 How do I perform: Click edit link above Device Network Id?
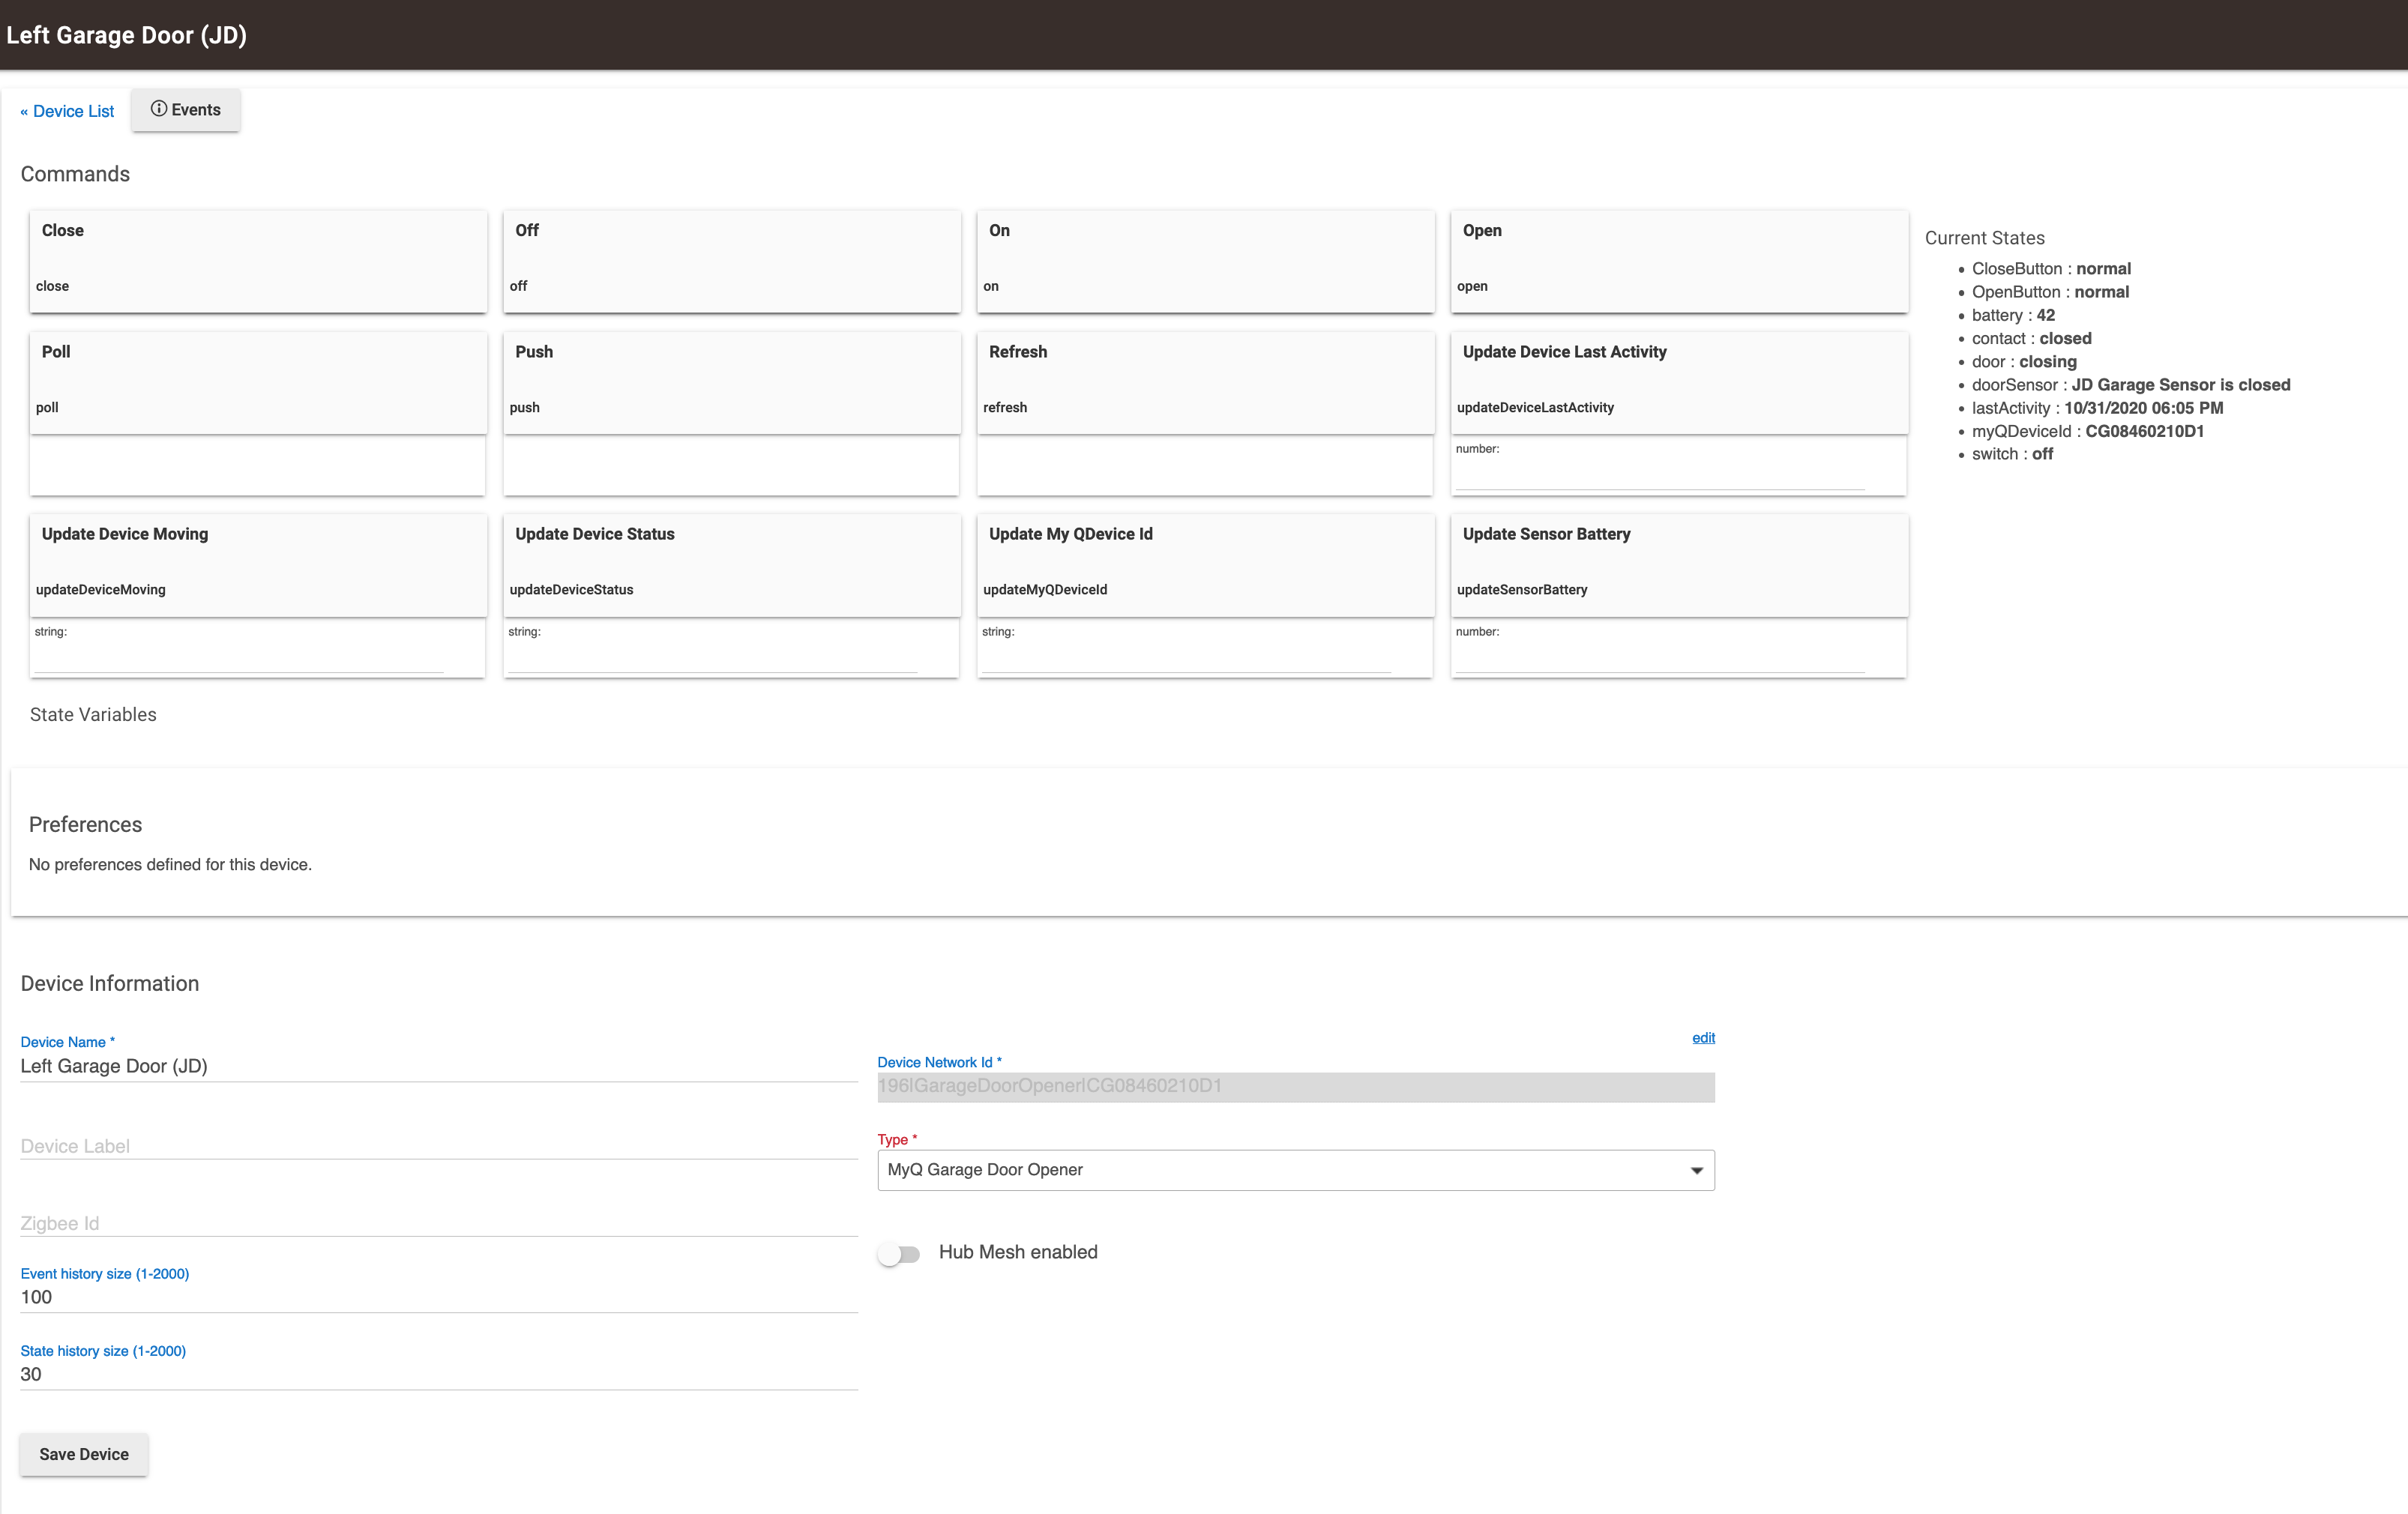tap(1702, 1038)
